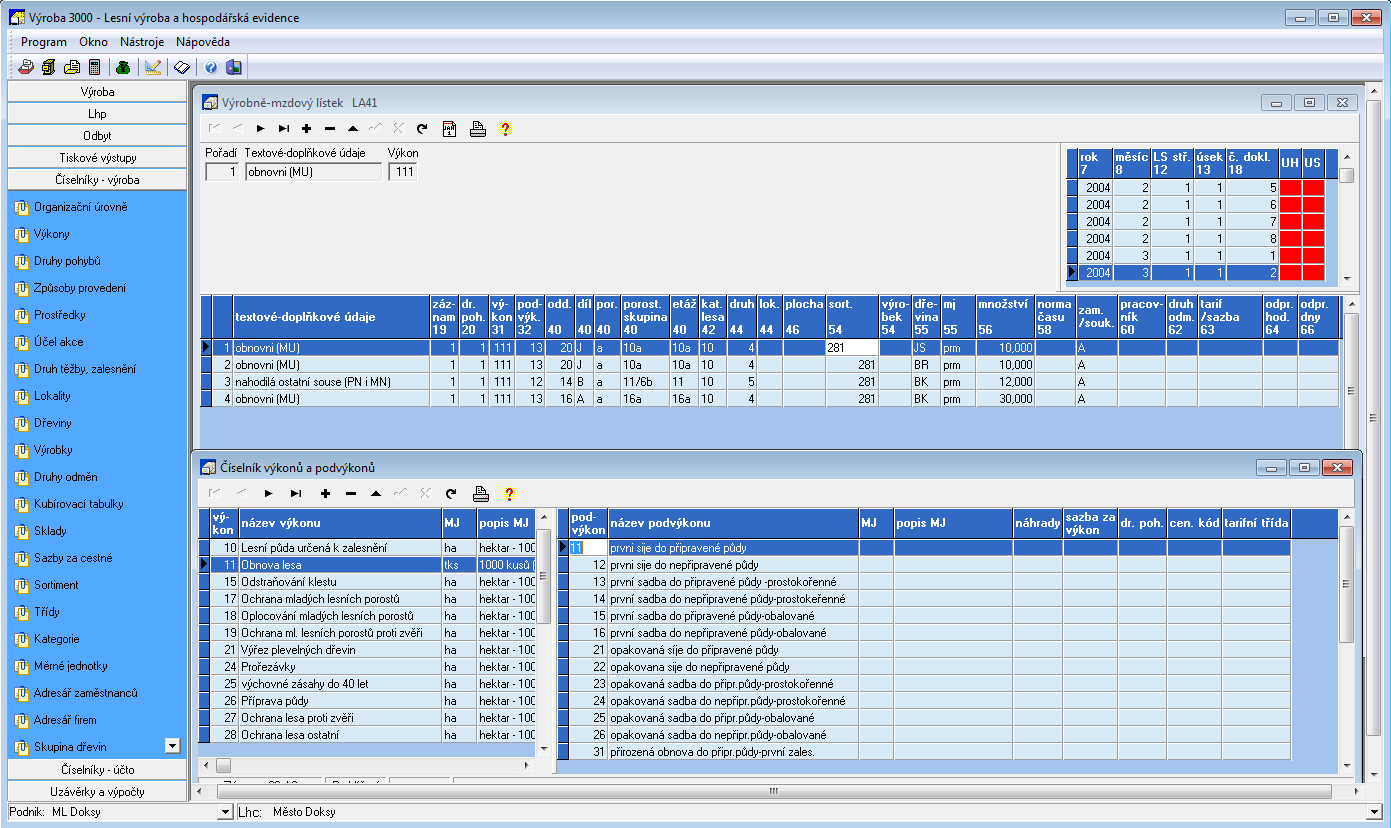The image size is (1391, 828).
Task: Open help in Číselník výkonů toolbar
Action: pyautogui.click(x=509, y=493)
